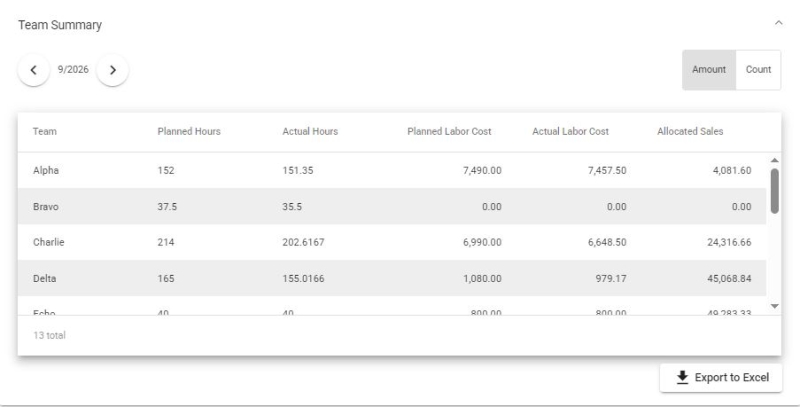Click Delta's planned labor cost 1,080.00
The width and height of the screenshot is (800, 407).
tap(482, 278)
